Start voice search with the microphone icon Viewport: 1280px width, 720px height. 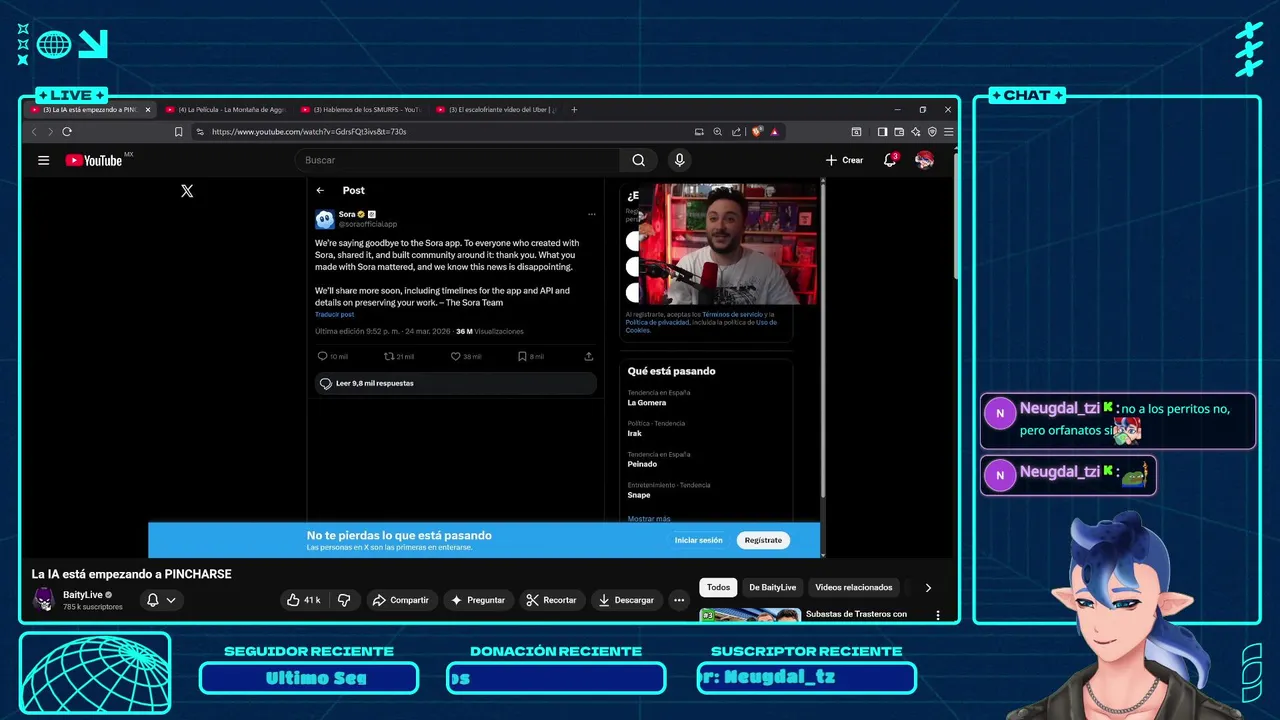pos(680,160)
